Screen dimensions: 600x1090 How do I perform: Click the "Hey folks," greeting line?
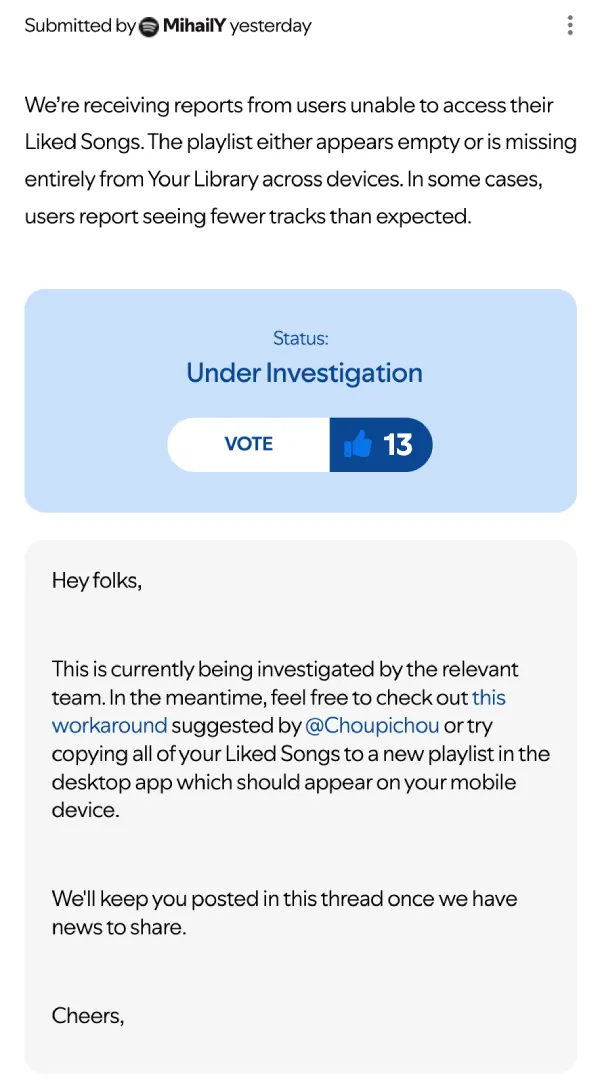97,581
